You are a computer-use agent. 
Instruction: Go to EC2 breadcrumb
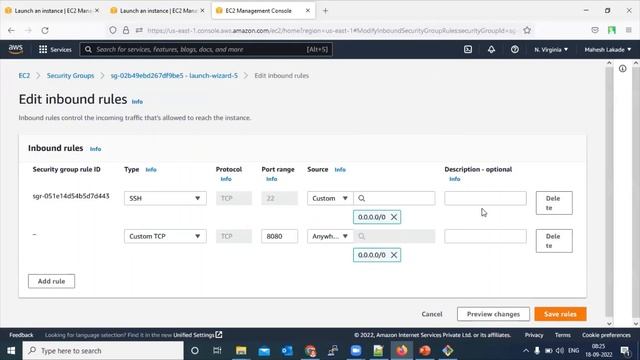click(24, 76)
